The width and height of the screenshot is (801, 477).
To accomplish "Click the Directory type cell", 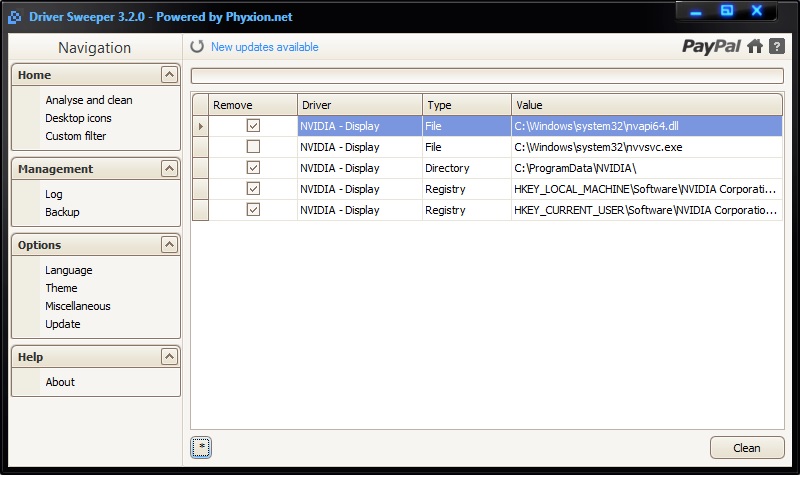I will [x=466, y=168].
